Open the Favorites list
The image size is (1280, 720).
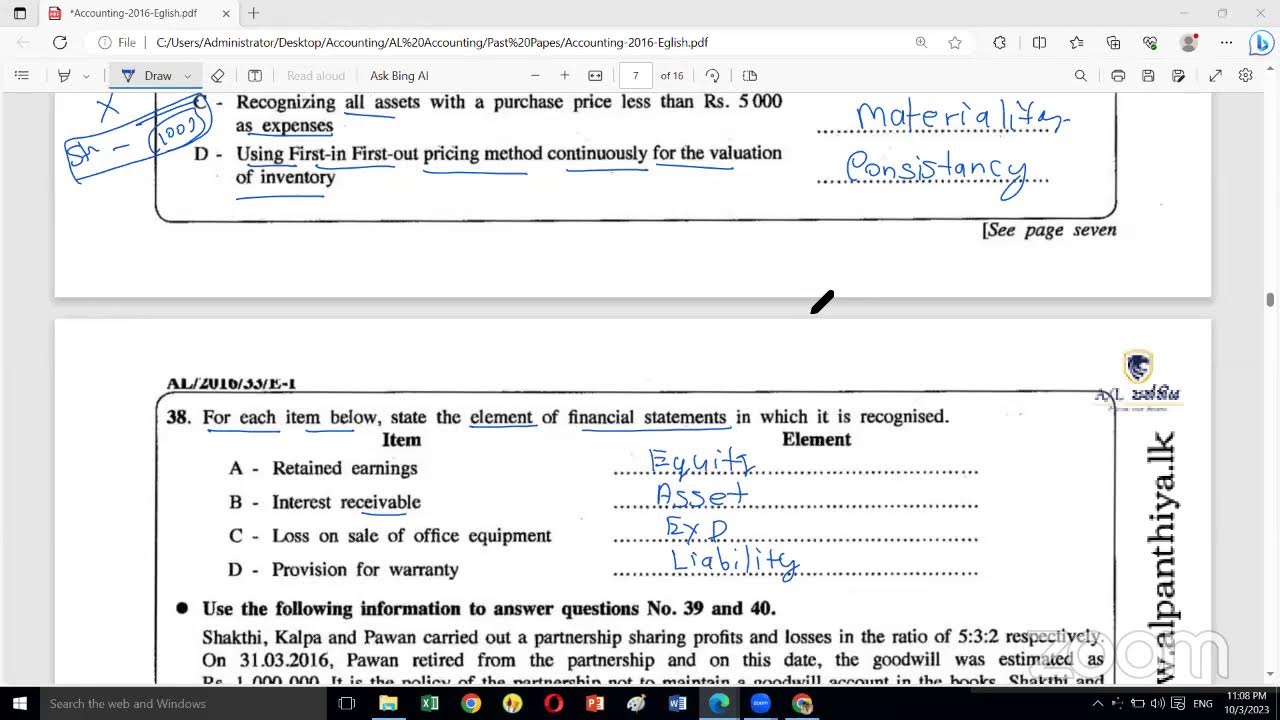(1076, 43)
